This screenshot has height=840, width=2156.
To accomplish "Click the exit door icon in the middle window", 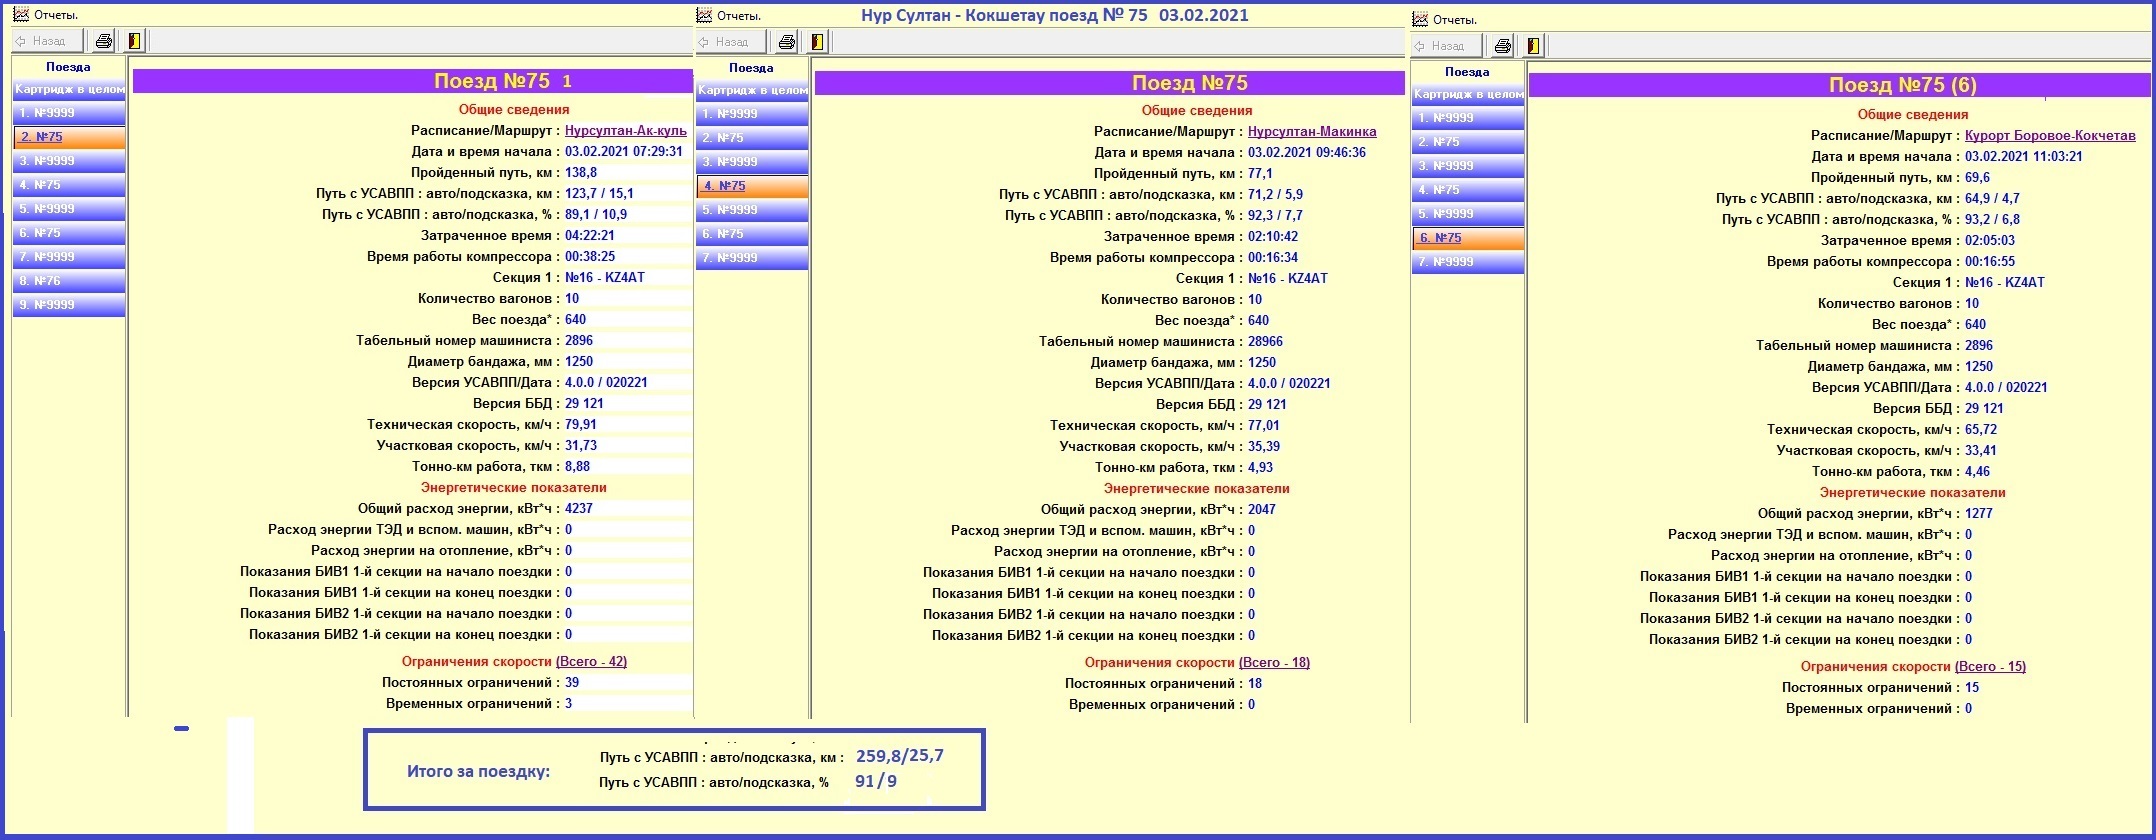I will point(817,42).
